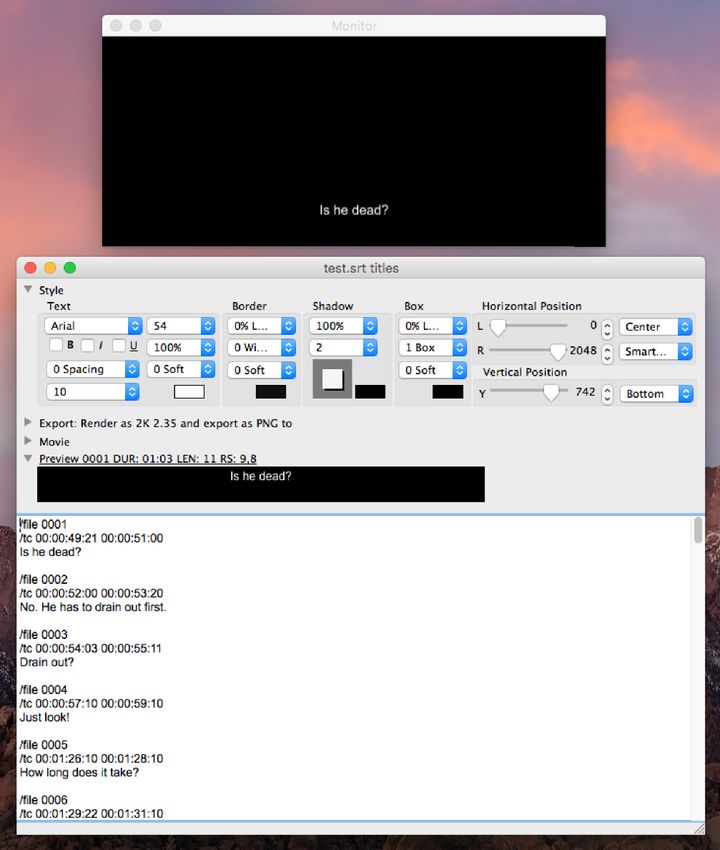This screenshot has height=850, width=720.
Task: Open the Border 0 Soft dropdown
Action: (261, 370)
